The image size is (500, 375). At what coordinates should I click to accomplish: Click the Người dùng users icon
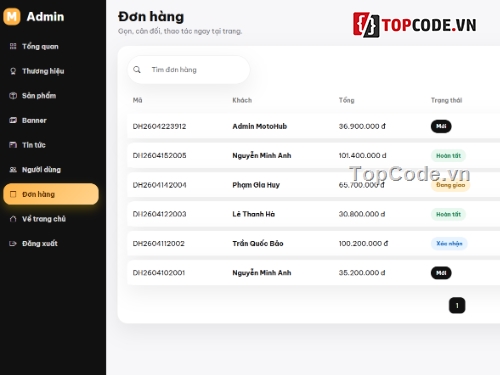[13, 170]
